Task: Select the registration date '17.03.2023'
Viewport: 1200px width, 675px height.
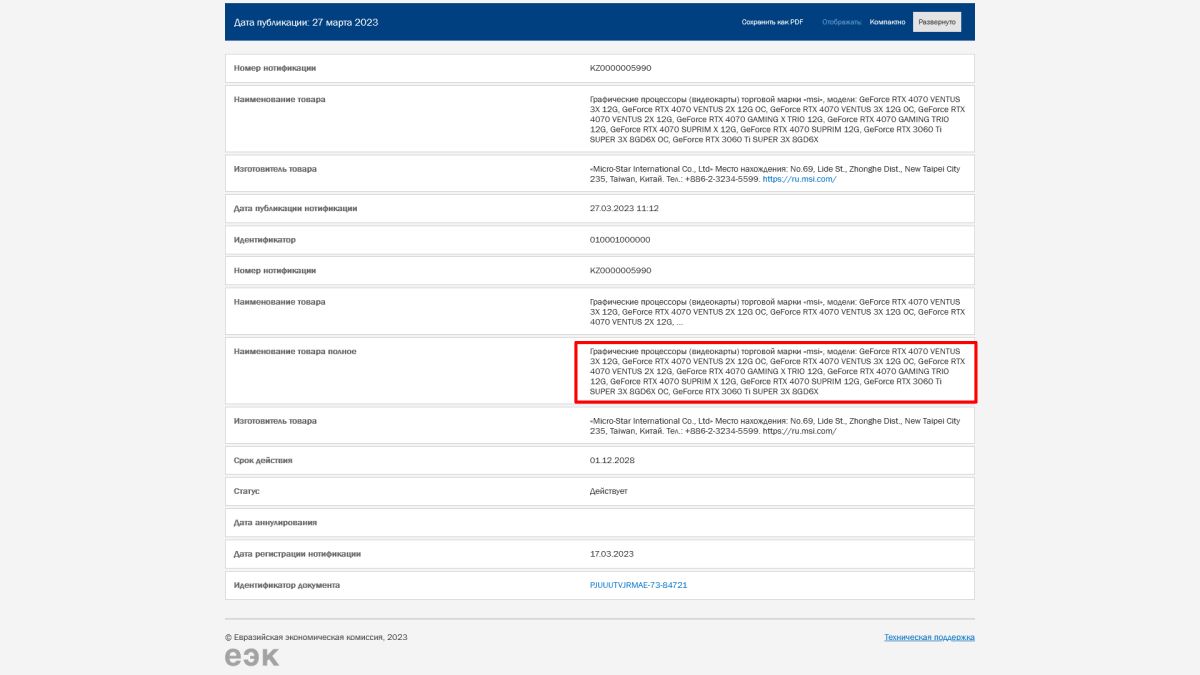Action: (x=612, y=554)
